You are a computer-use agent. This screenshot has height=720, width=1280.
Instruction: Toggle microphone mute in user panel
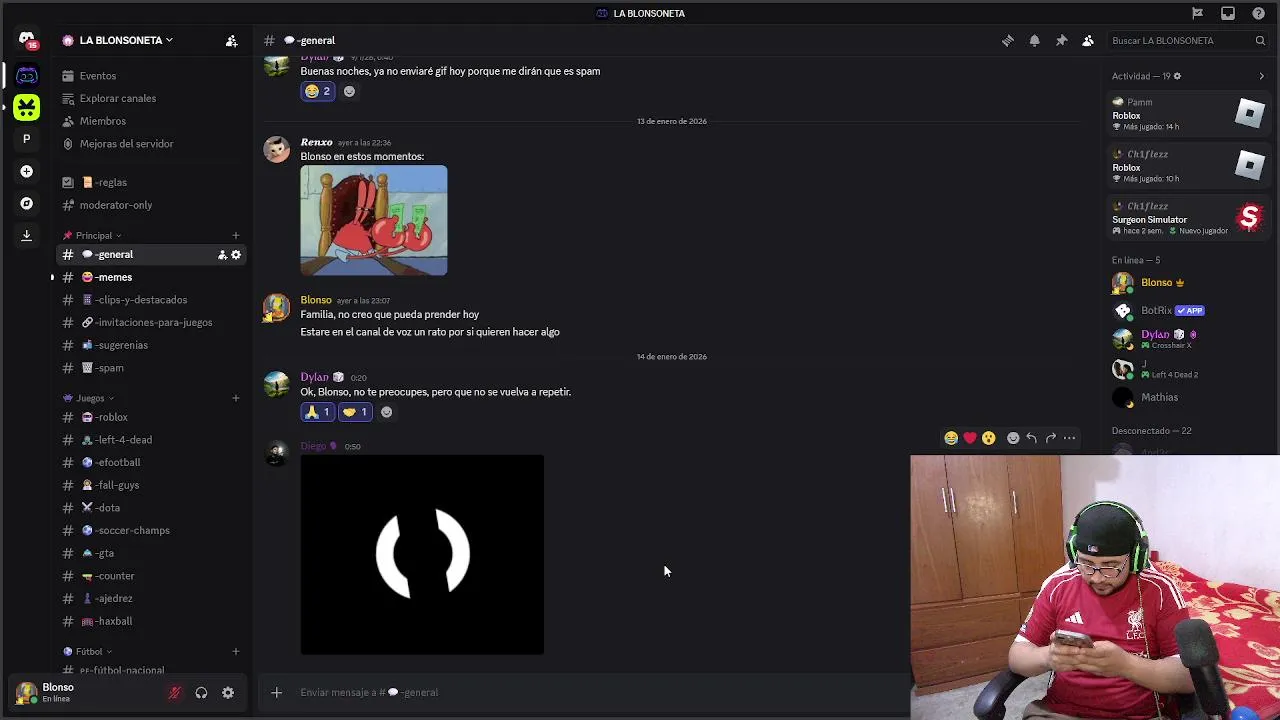pos(175,693)
